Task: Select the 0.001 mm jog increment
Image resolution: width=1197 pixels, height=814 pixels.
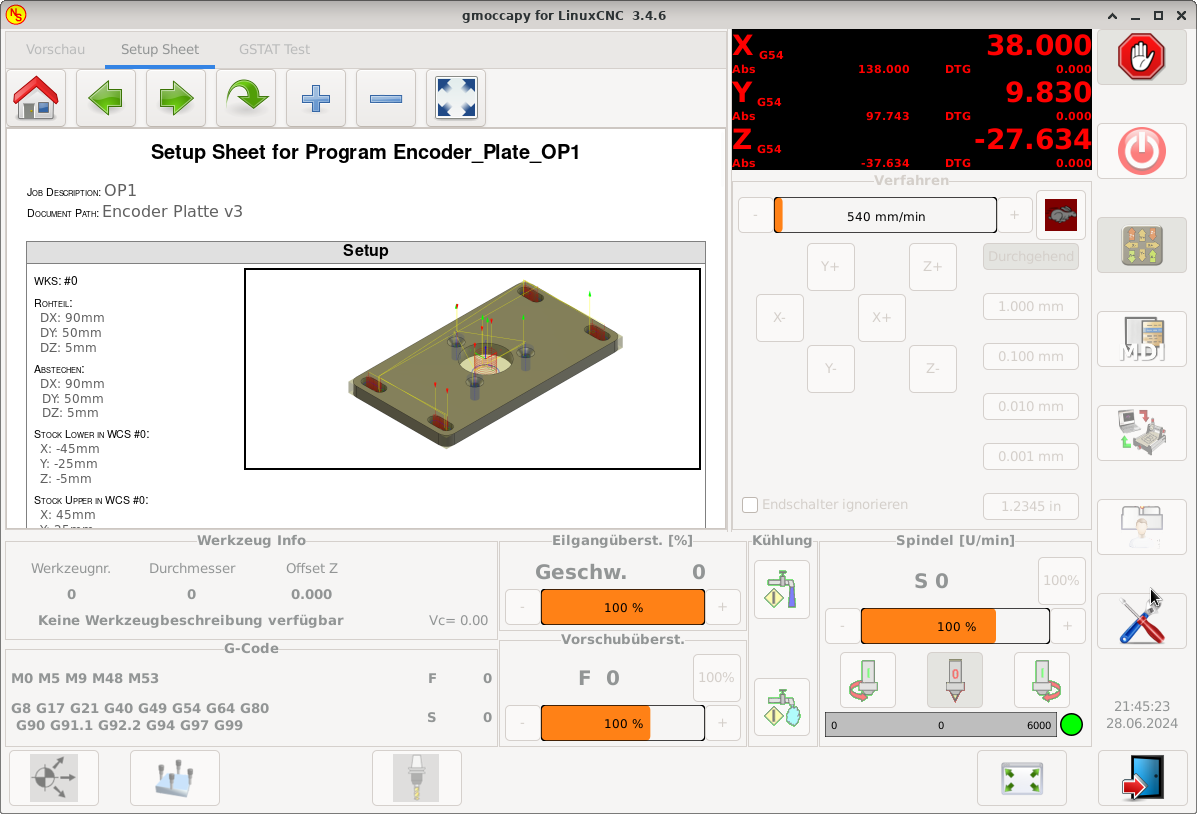Action: [x=1031, y=457]
